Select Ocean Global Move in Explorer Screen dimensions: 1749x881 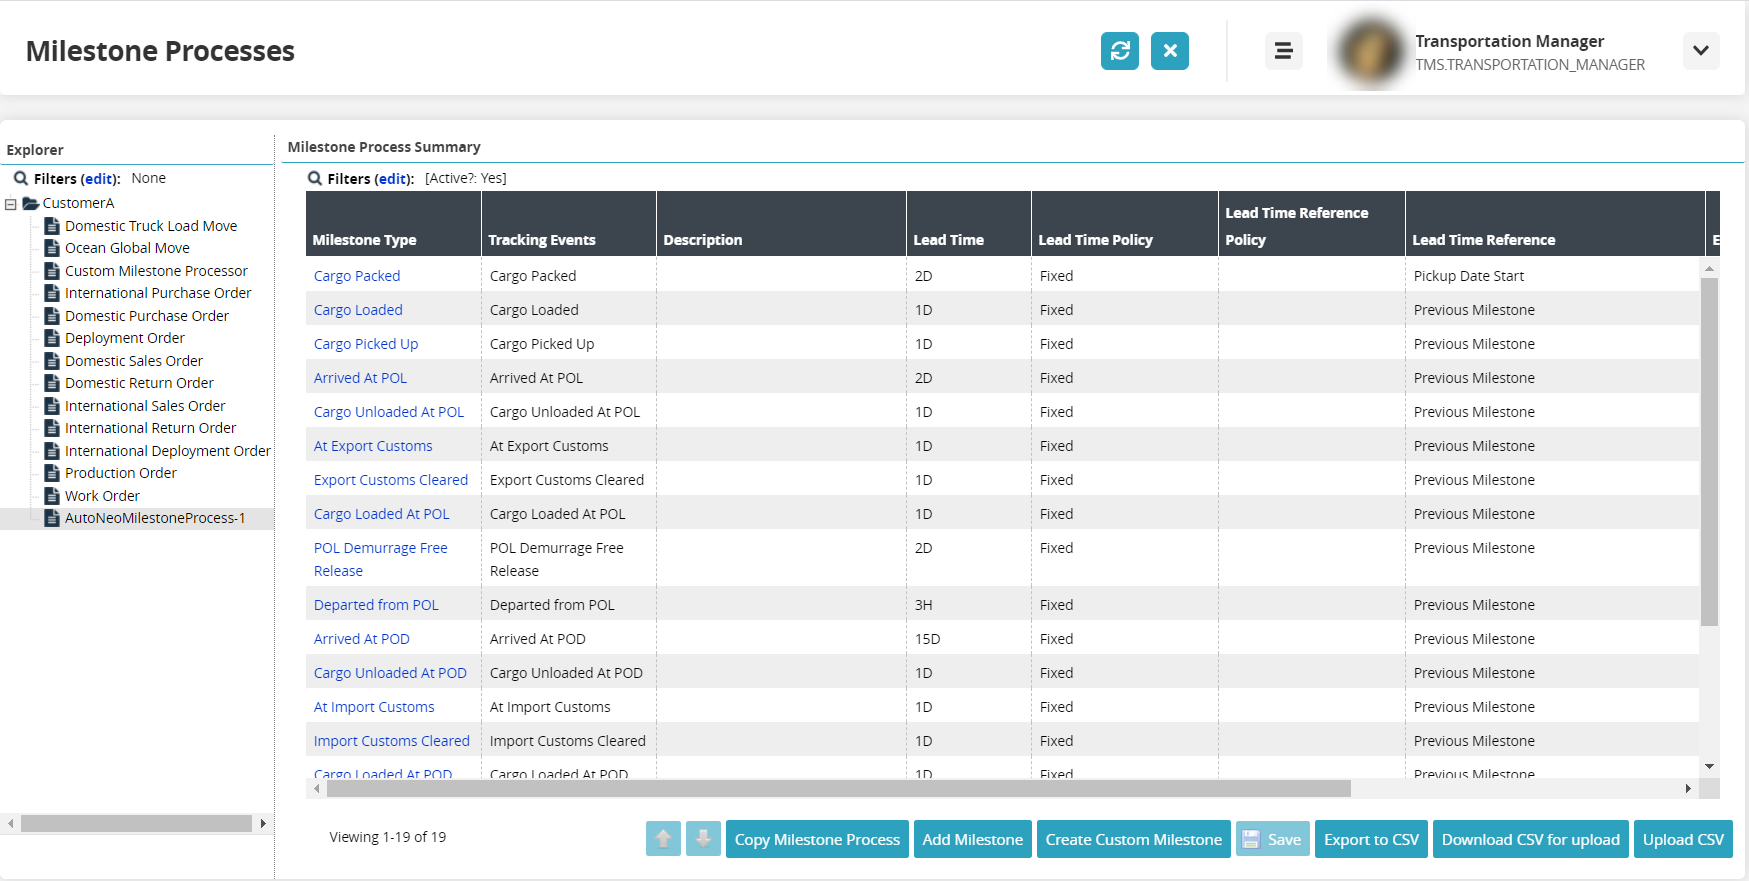pyautogui.click(x=127, y=248)
